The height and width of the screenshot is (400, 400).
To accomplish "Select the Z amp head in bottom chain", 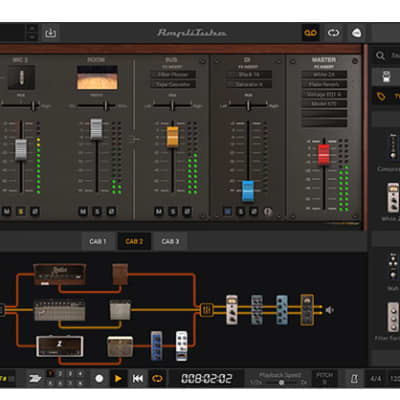I will (60, 346).
